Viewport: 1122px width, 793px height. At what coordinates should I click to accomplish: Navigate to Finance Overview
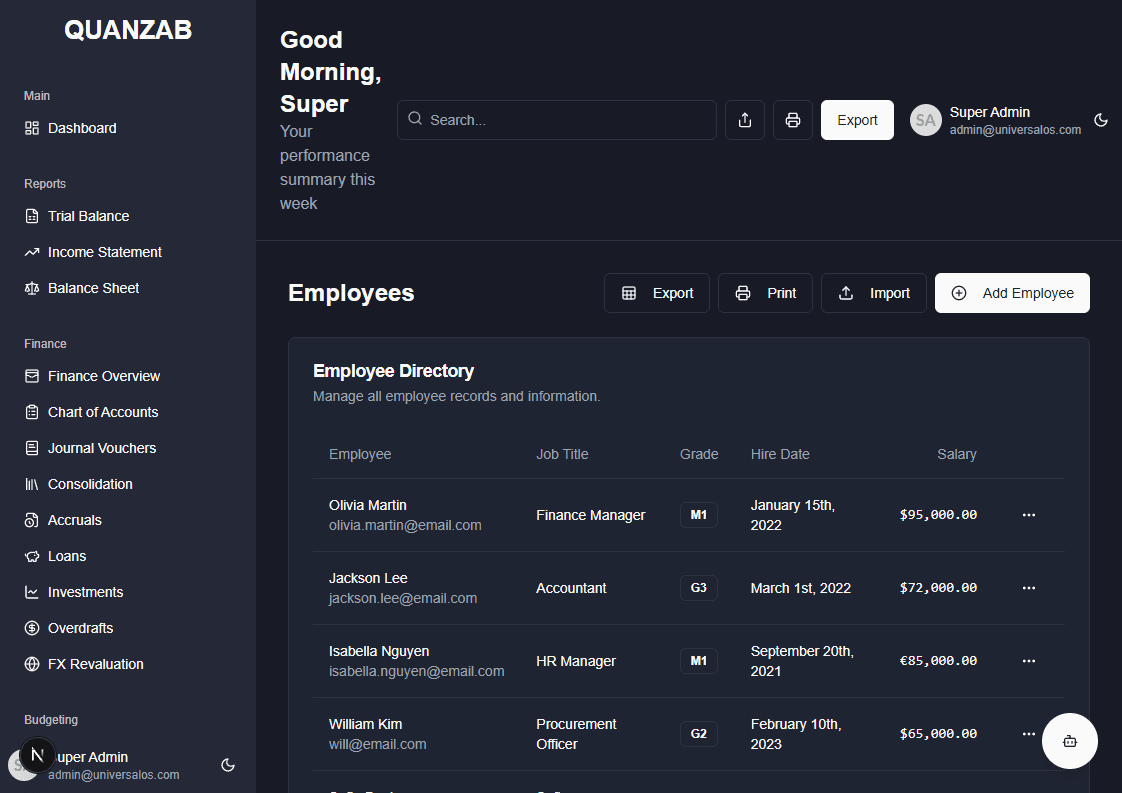pyautogui.click(x=92, y=376)
